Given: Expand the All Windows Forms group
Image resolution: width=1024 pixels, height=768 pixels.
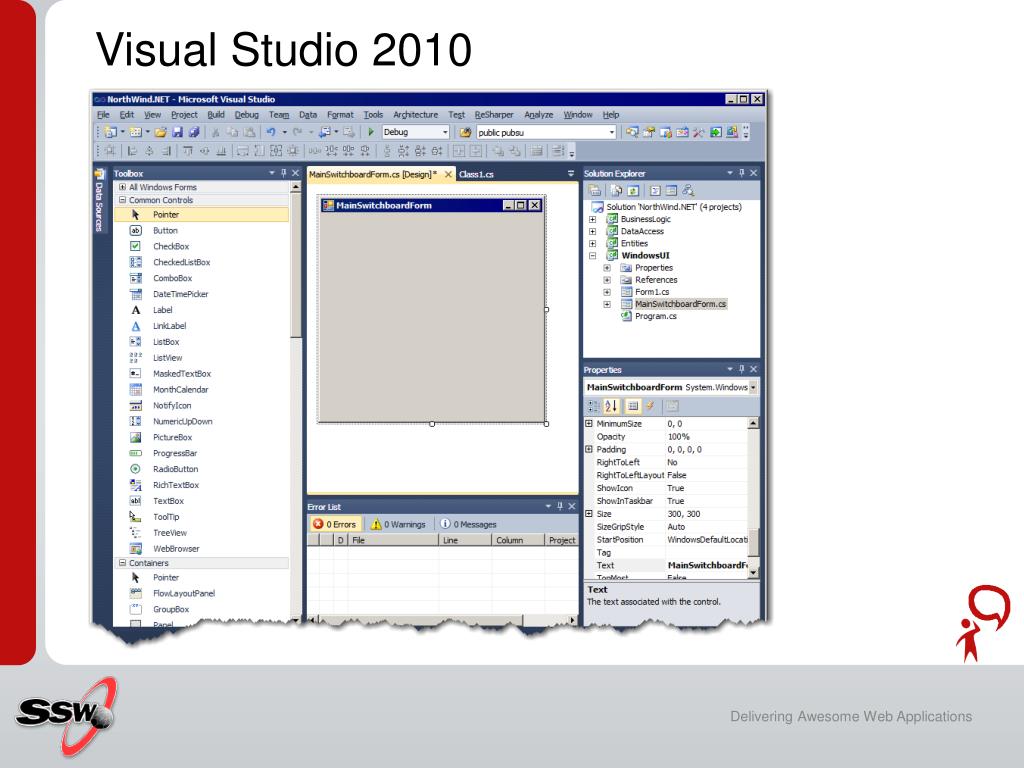Looking at the screenshot, I should [122, 187].
